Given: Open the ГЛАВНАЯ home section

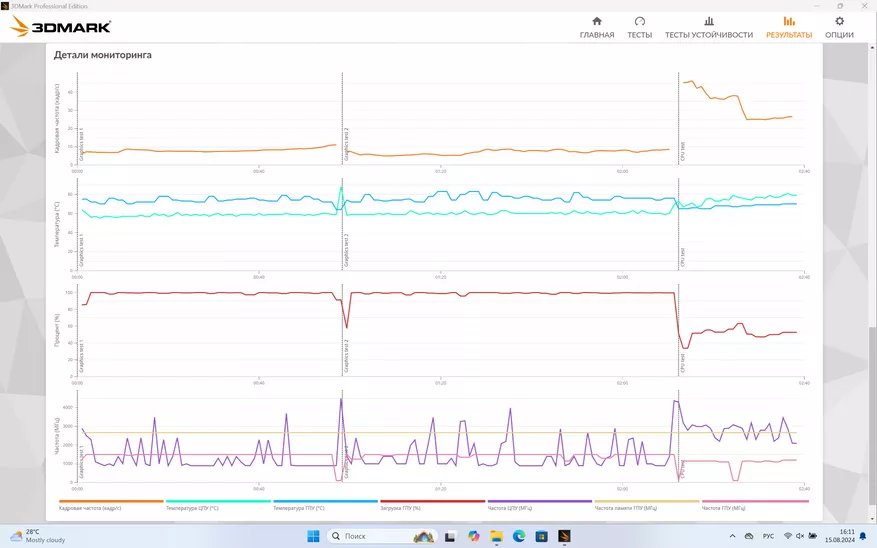Looking at the screenshot, I should coord(597,27).
